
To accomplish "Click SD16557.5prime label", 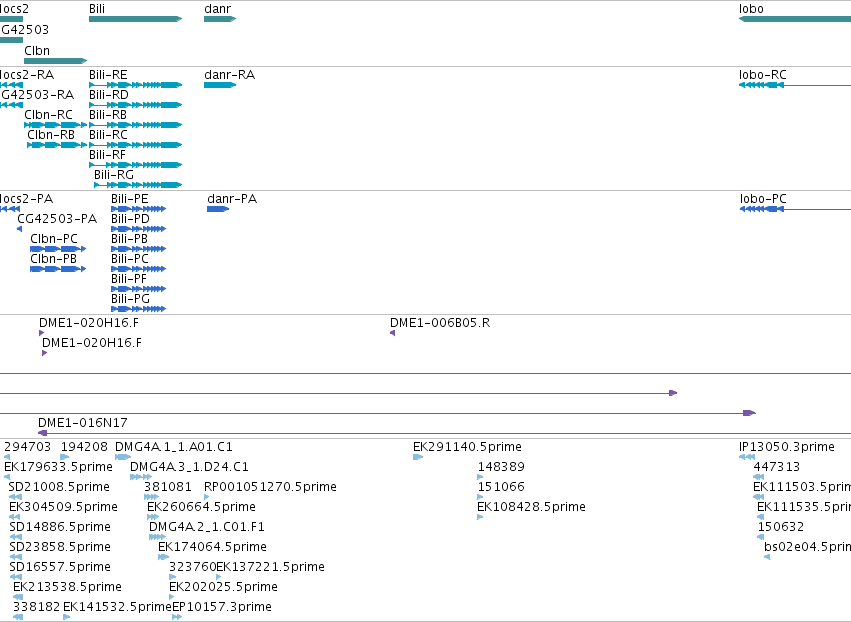I will coord(60,567).
